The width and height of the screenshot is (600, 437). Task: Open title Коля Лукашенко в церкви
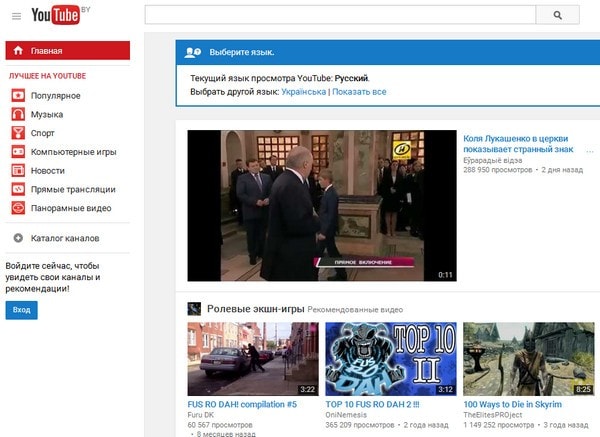click(518, 144)
